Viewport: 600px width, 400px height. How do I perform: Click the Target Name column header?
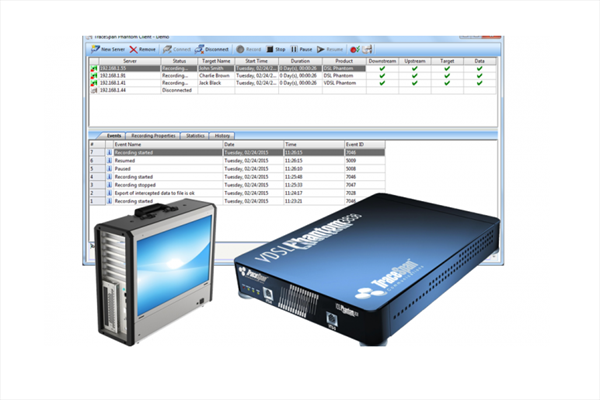(x=216, y=61)
